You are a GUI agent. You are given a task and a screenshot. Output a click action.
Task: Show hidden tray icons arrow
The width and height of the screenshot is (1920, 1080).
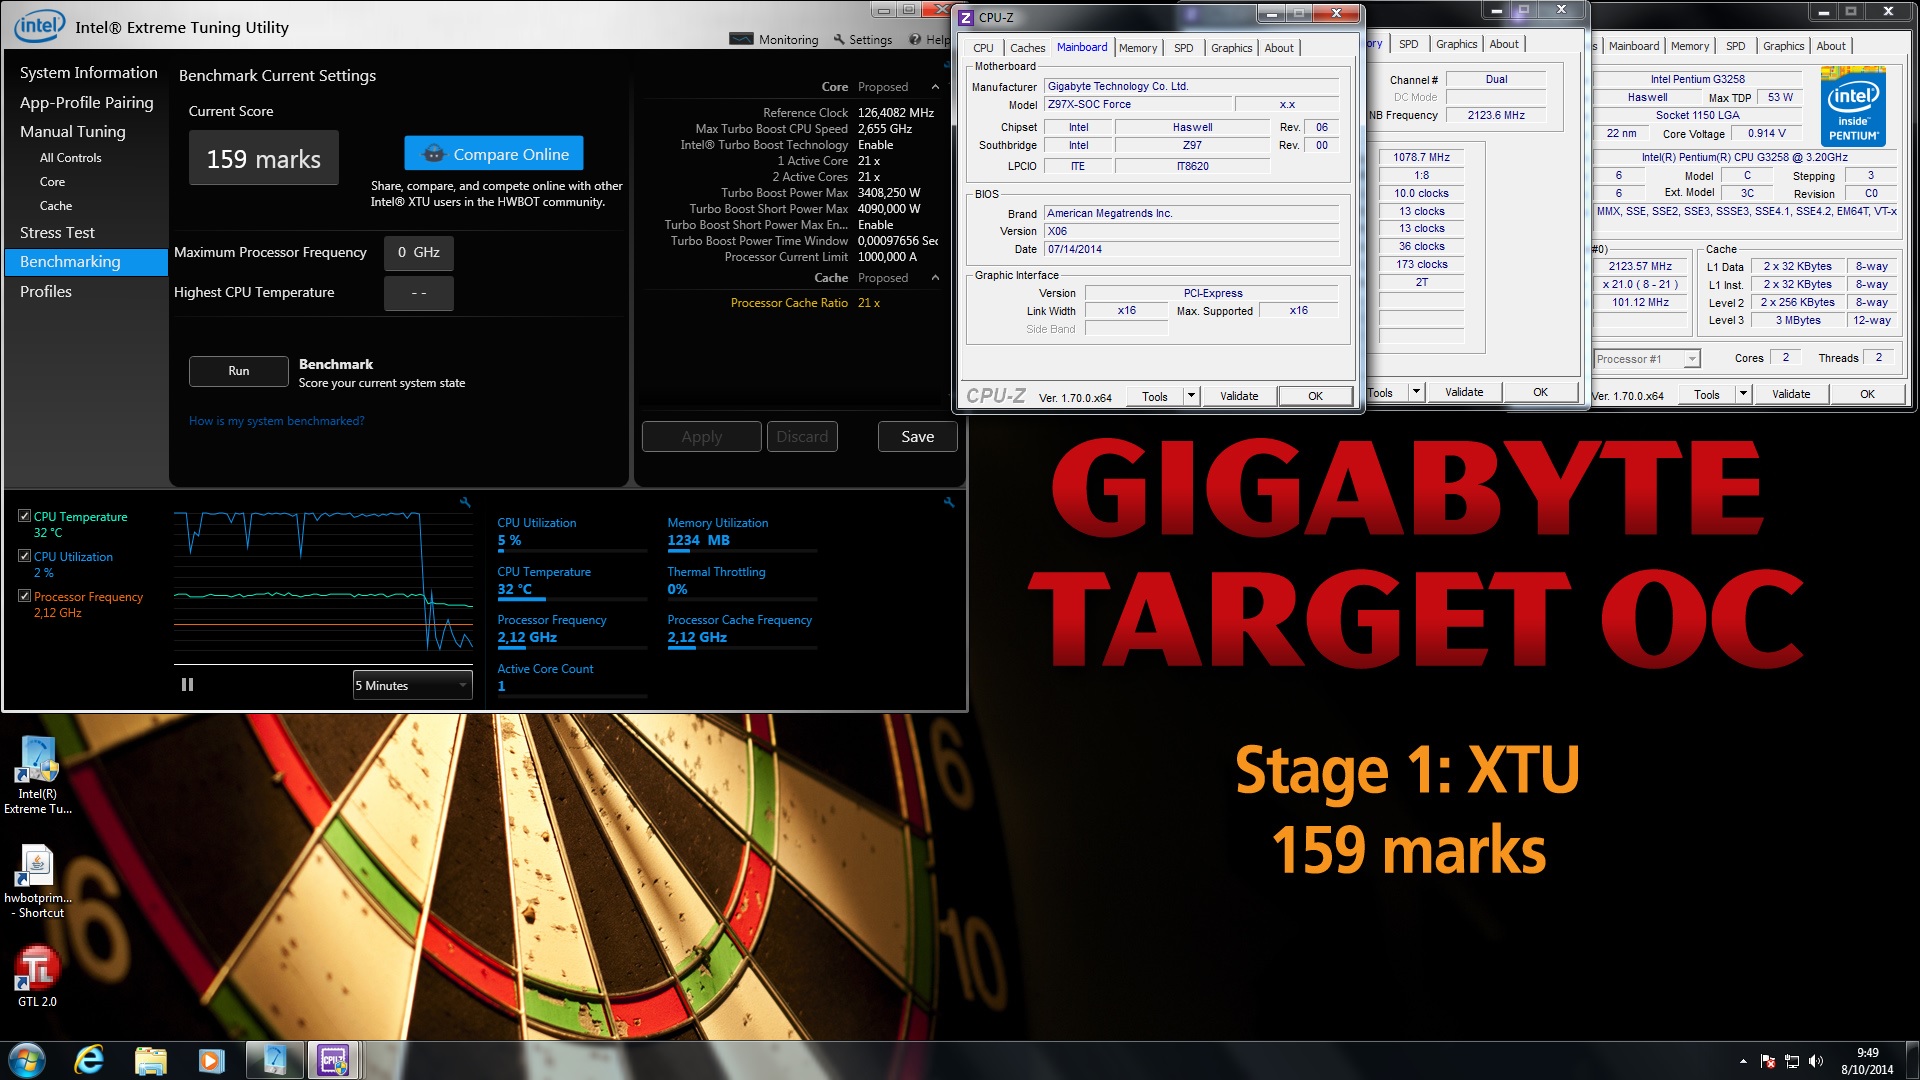coord(1743,1061)
